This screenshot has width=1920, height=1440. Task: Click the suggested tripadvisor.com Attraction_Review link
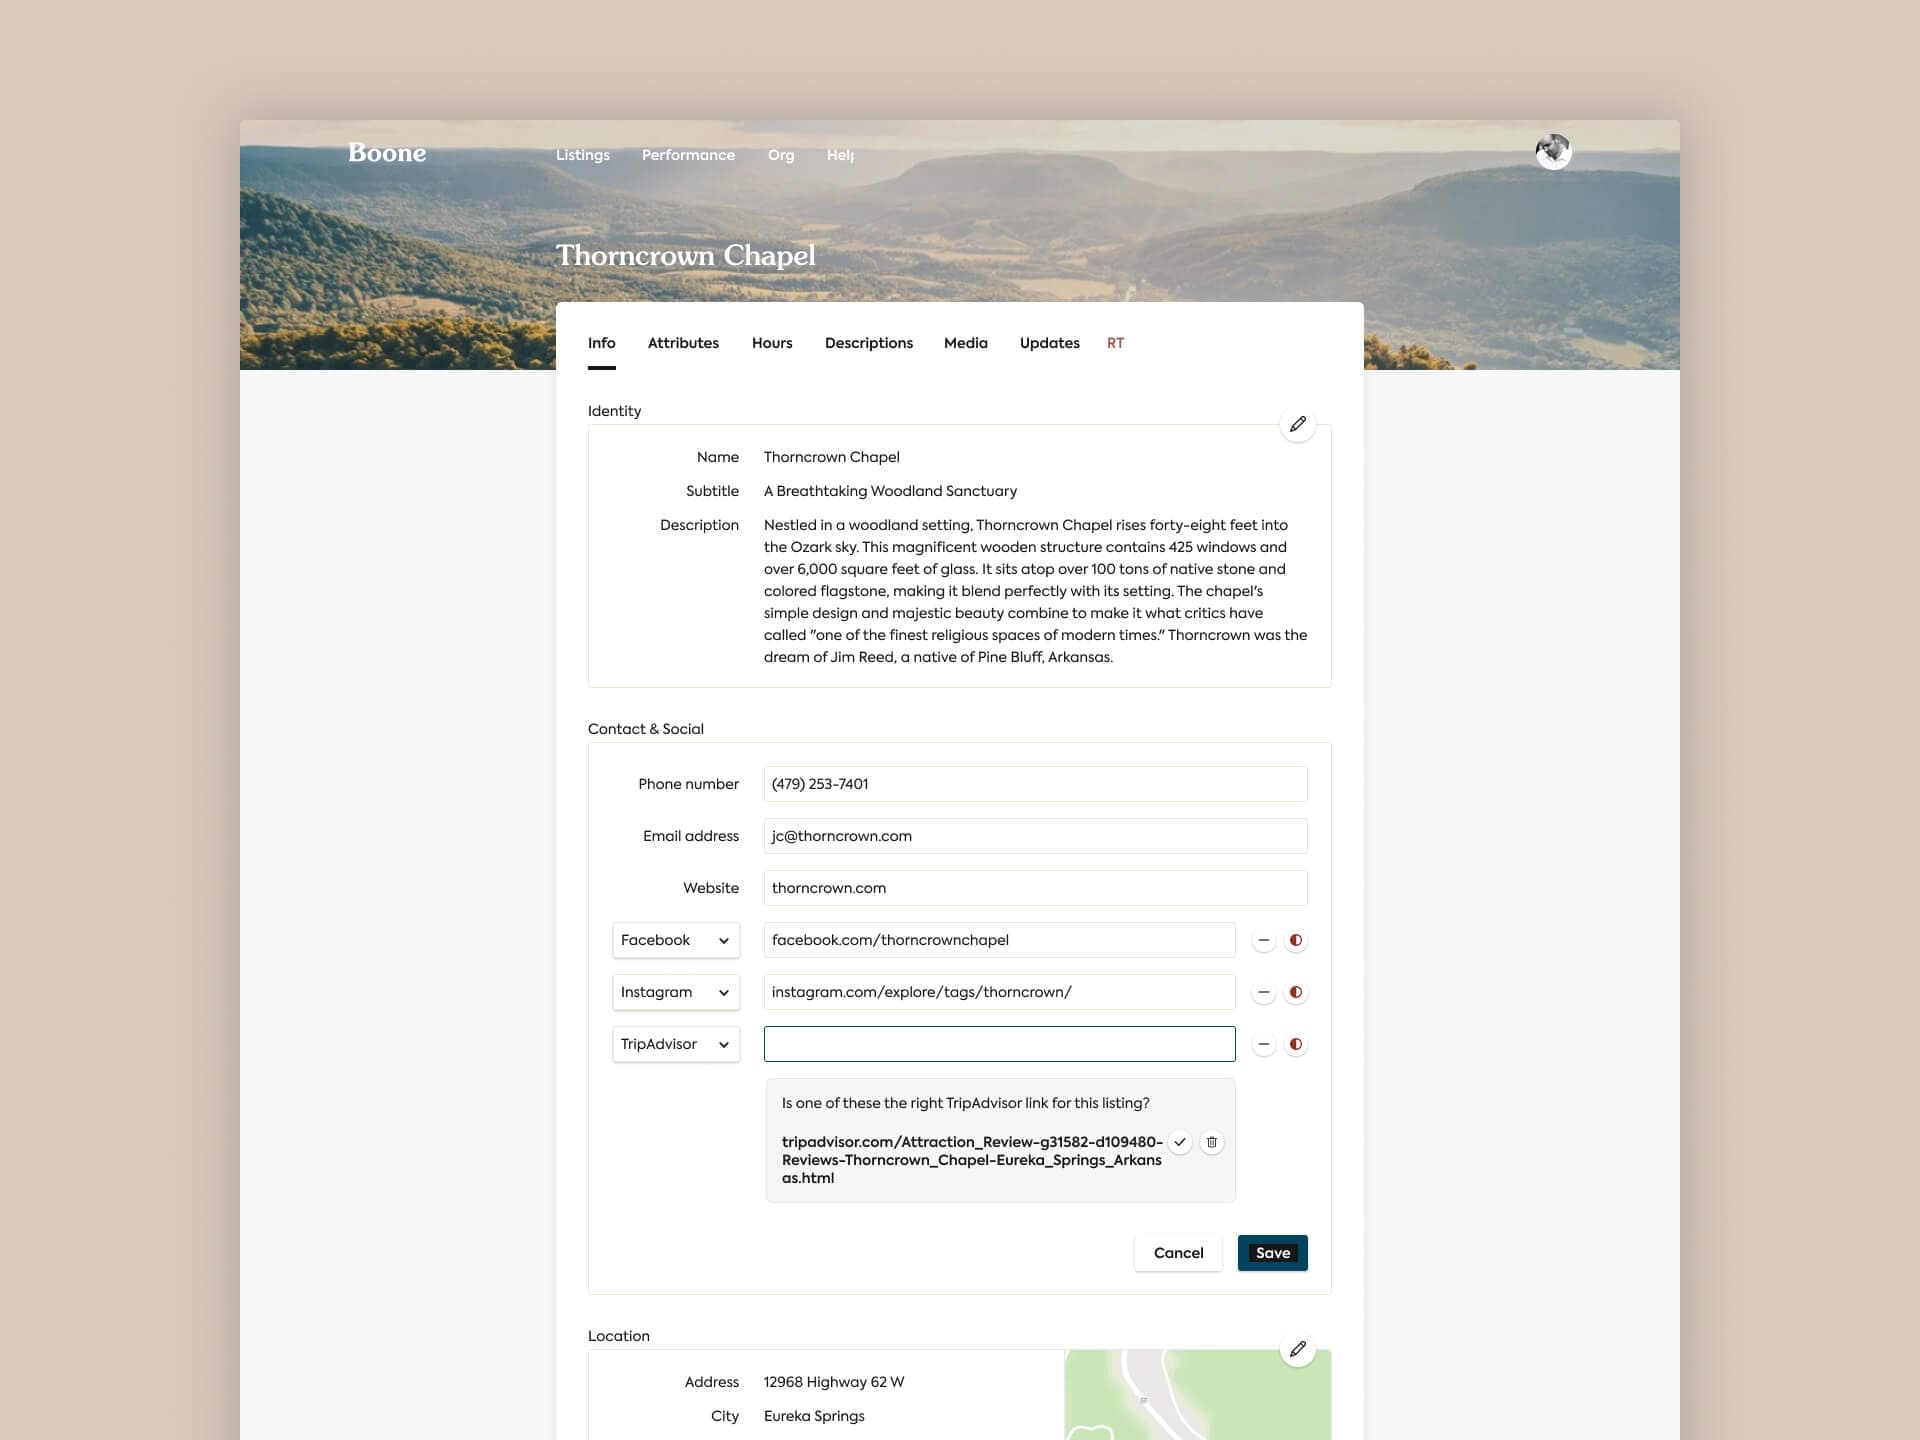pyautogui.click(x=972, y=1160)
